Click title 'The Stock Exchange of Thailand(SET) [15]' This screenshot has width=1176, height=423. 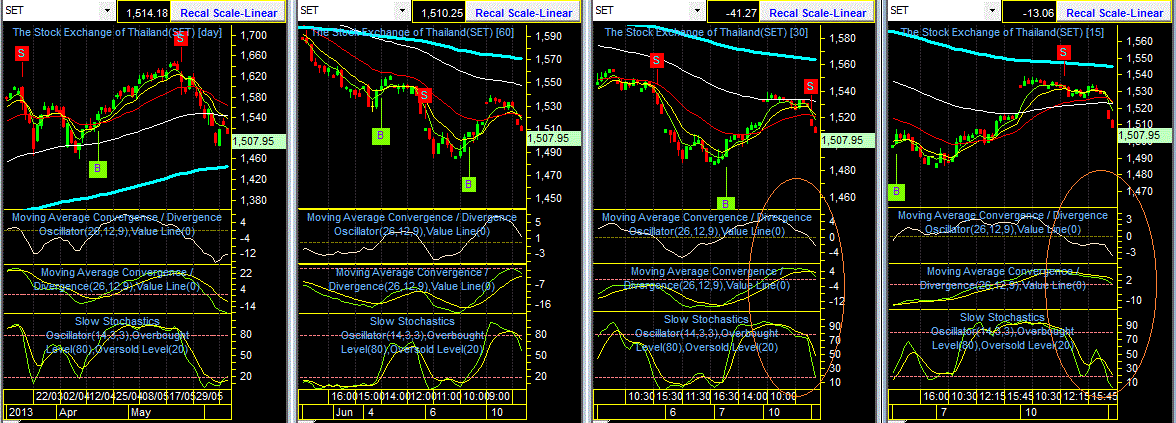[1002, 32]
